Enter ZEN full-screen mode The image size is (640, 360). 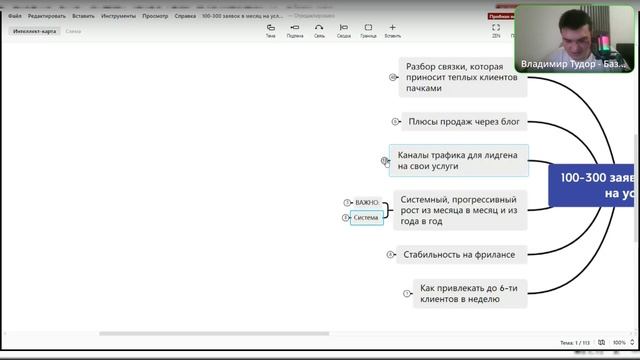pos(496,31)
